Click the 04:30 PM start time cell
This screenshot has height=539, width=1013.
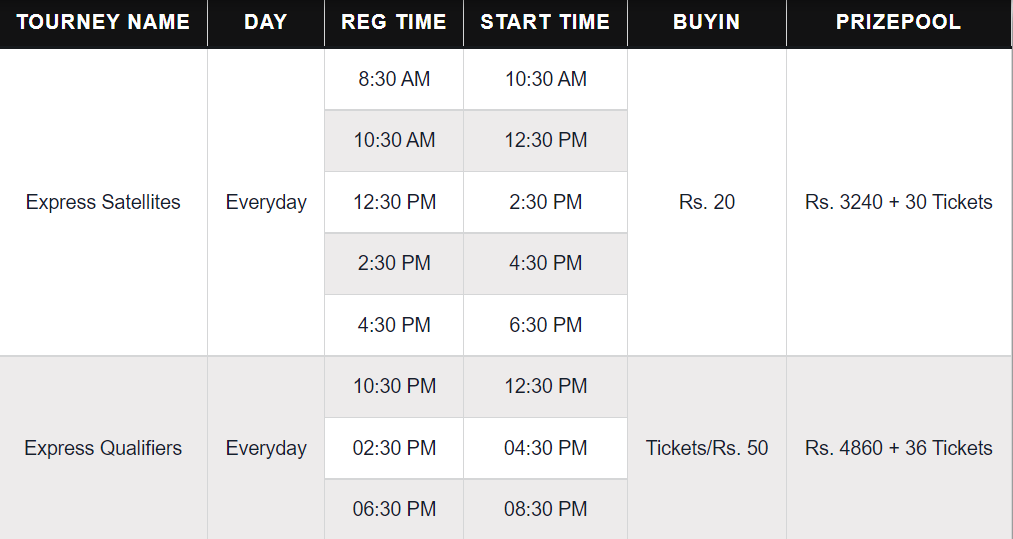click(x=545, y=448)
